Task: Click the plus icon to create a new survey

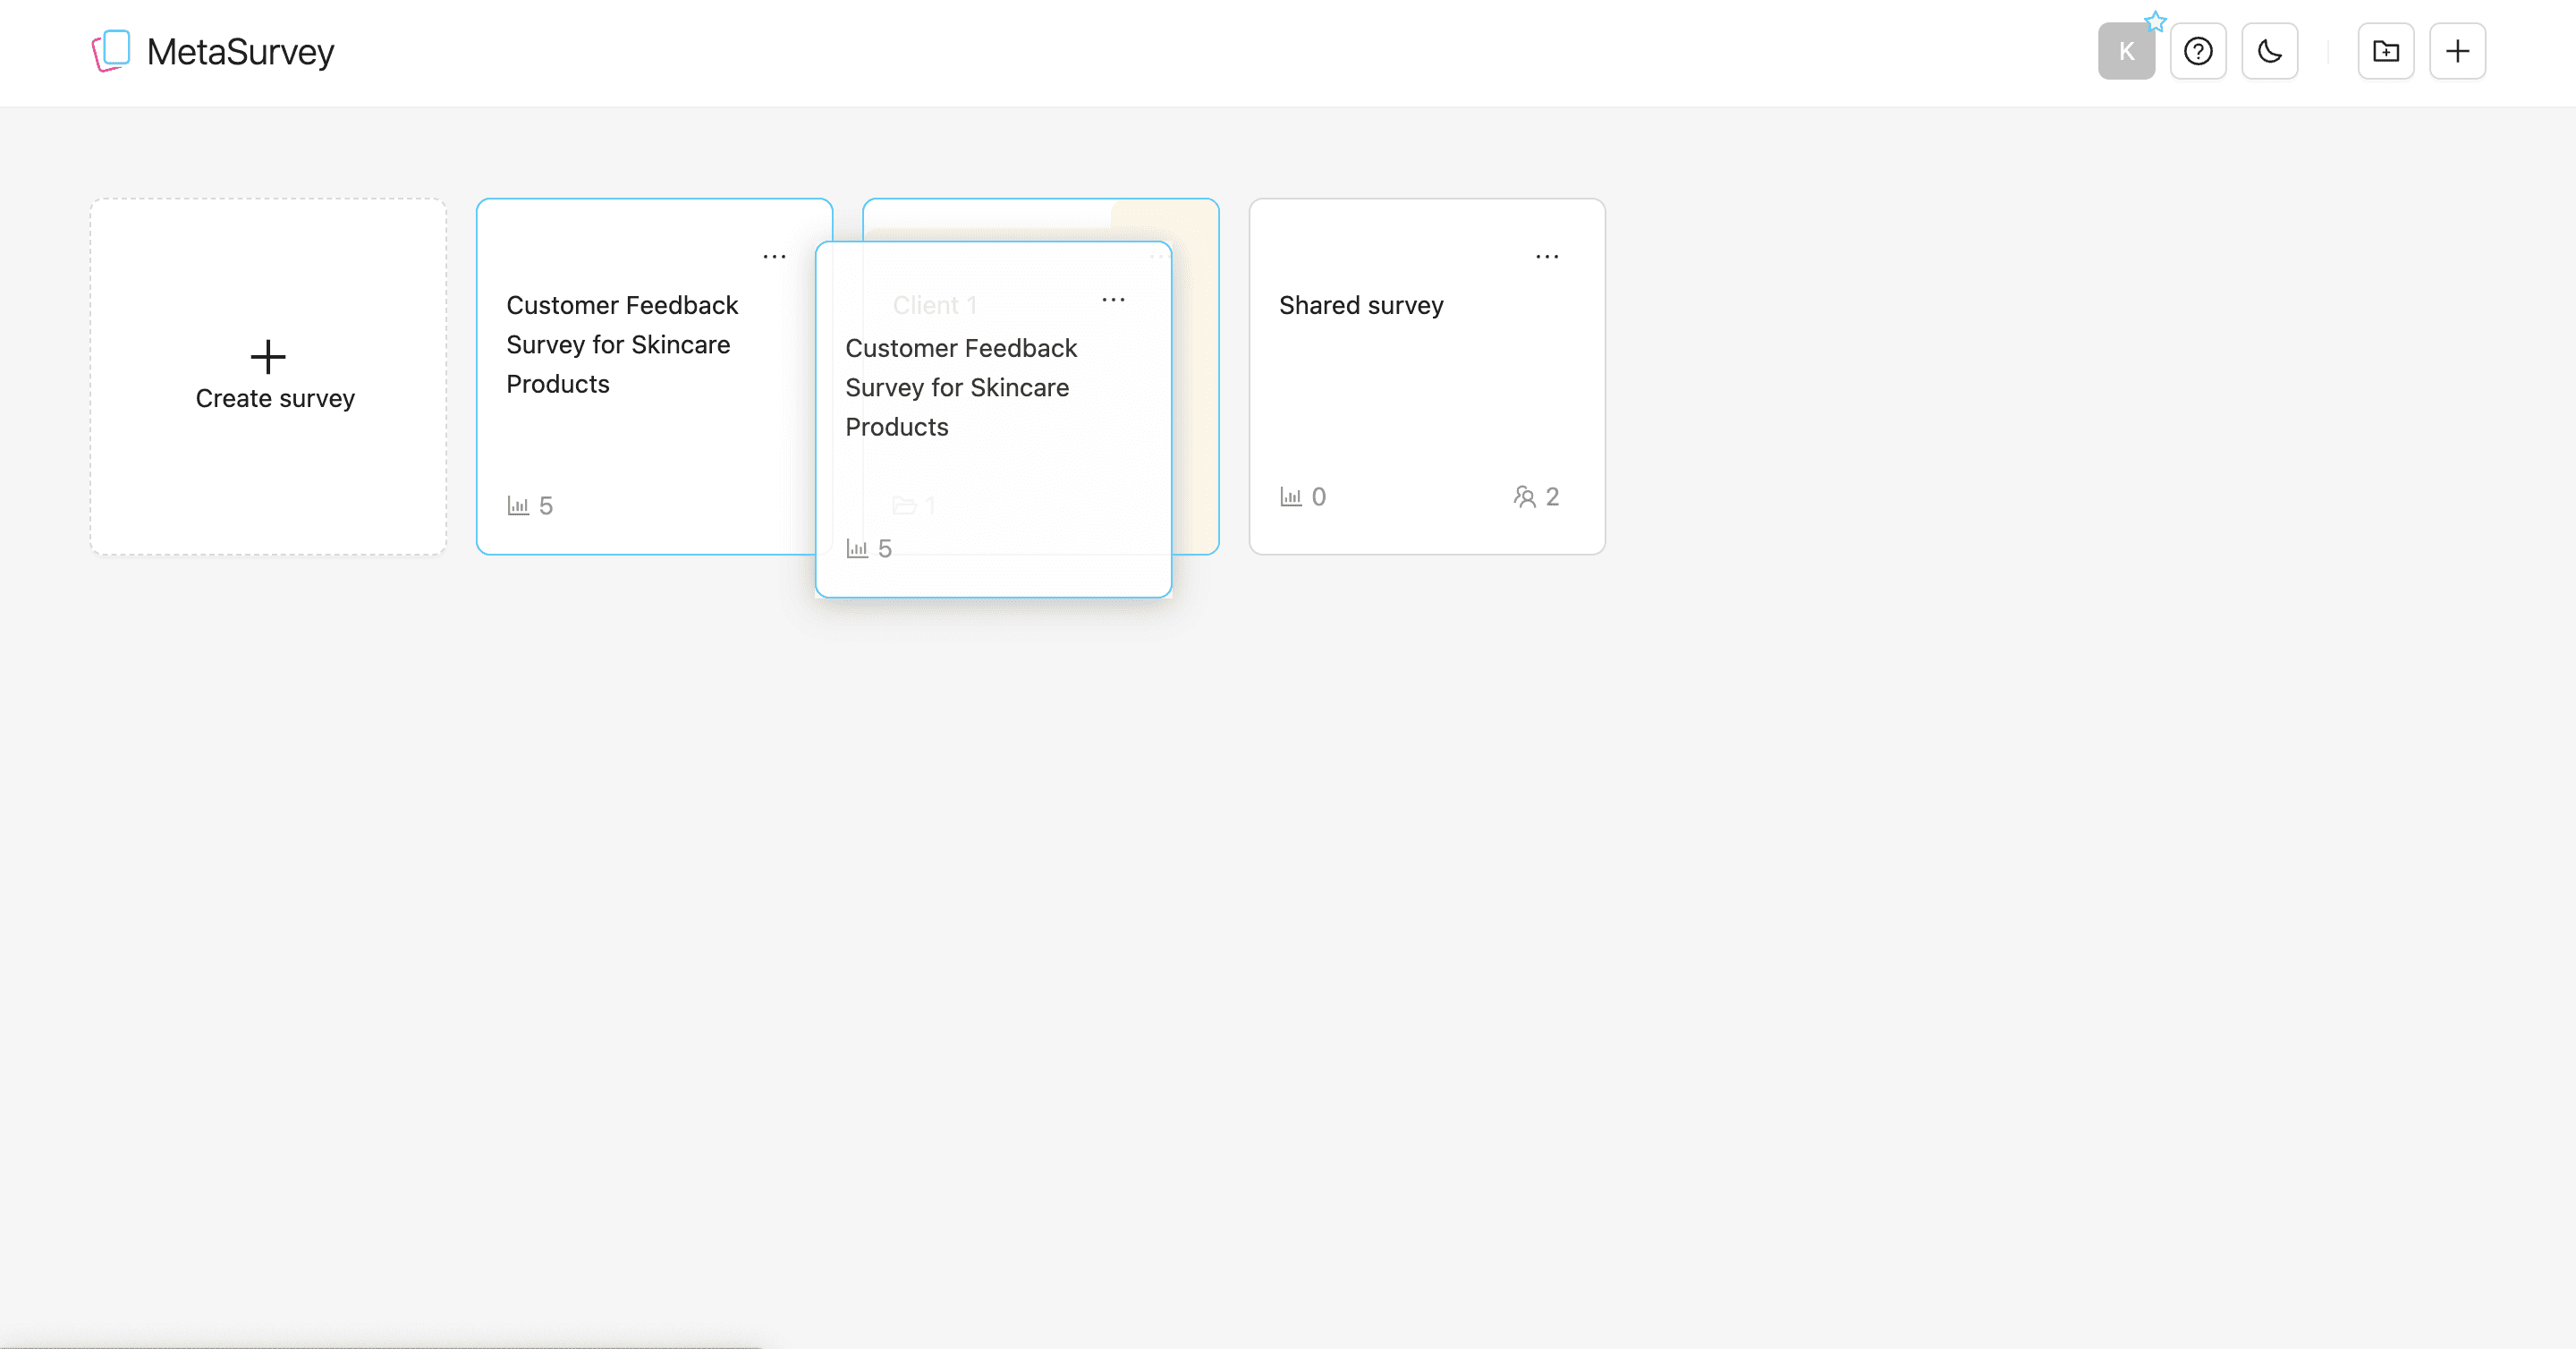Action: pos(2458,51)
